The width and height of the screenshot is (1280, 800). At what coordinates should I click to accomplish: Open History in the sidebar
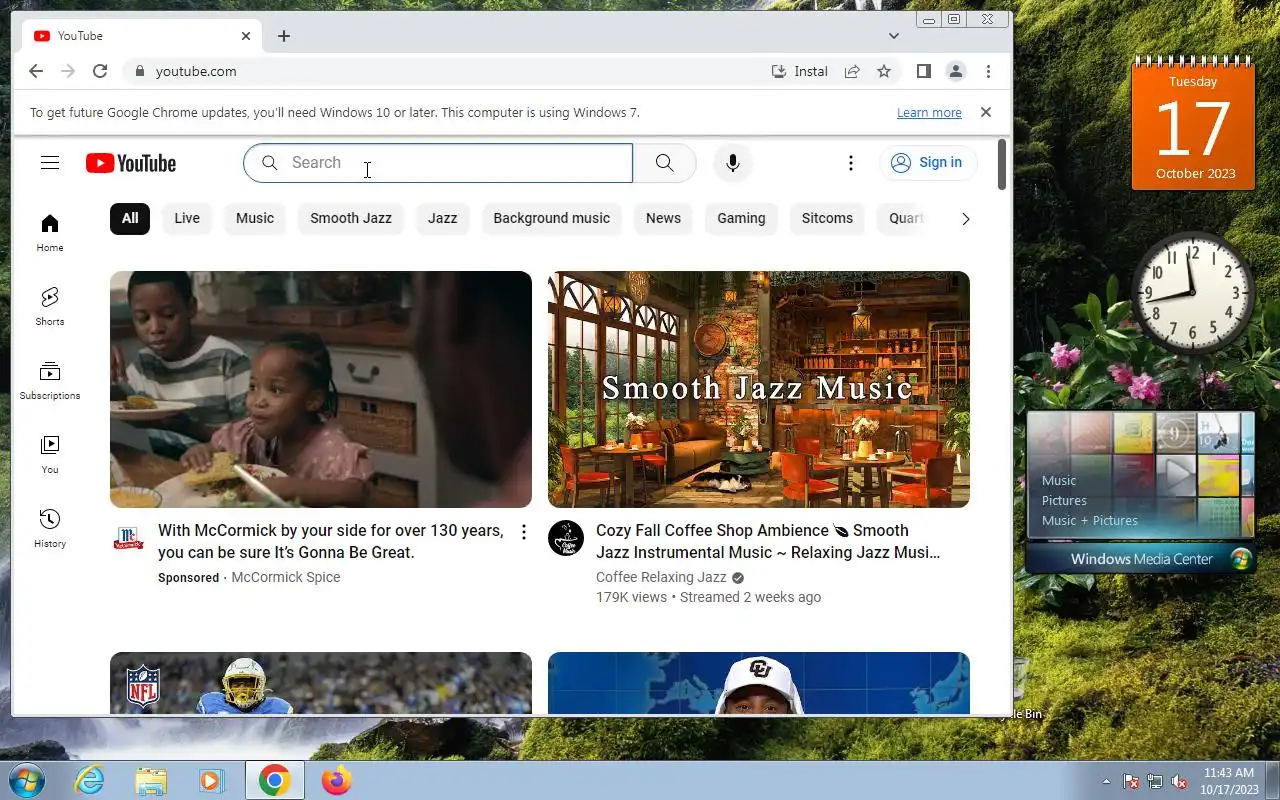tap(50, 529)
